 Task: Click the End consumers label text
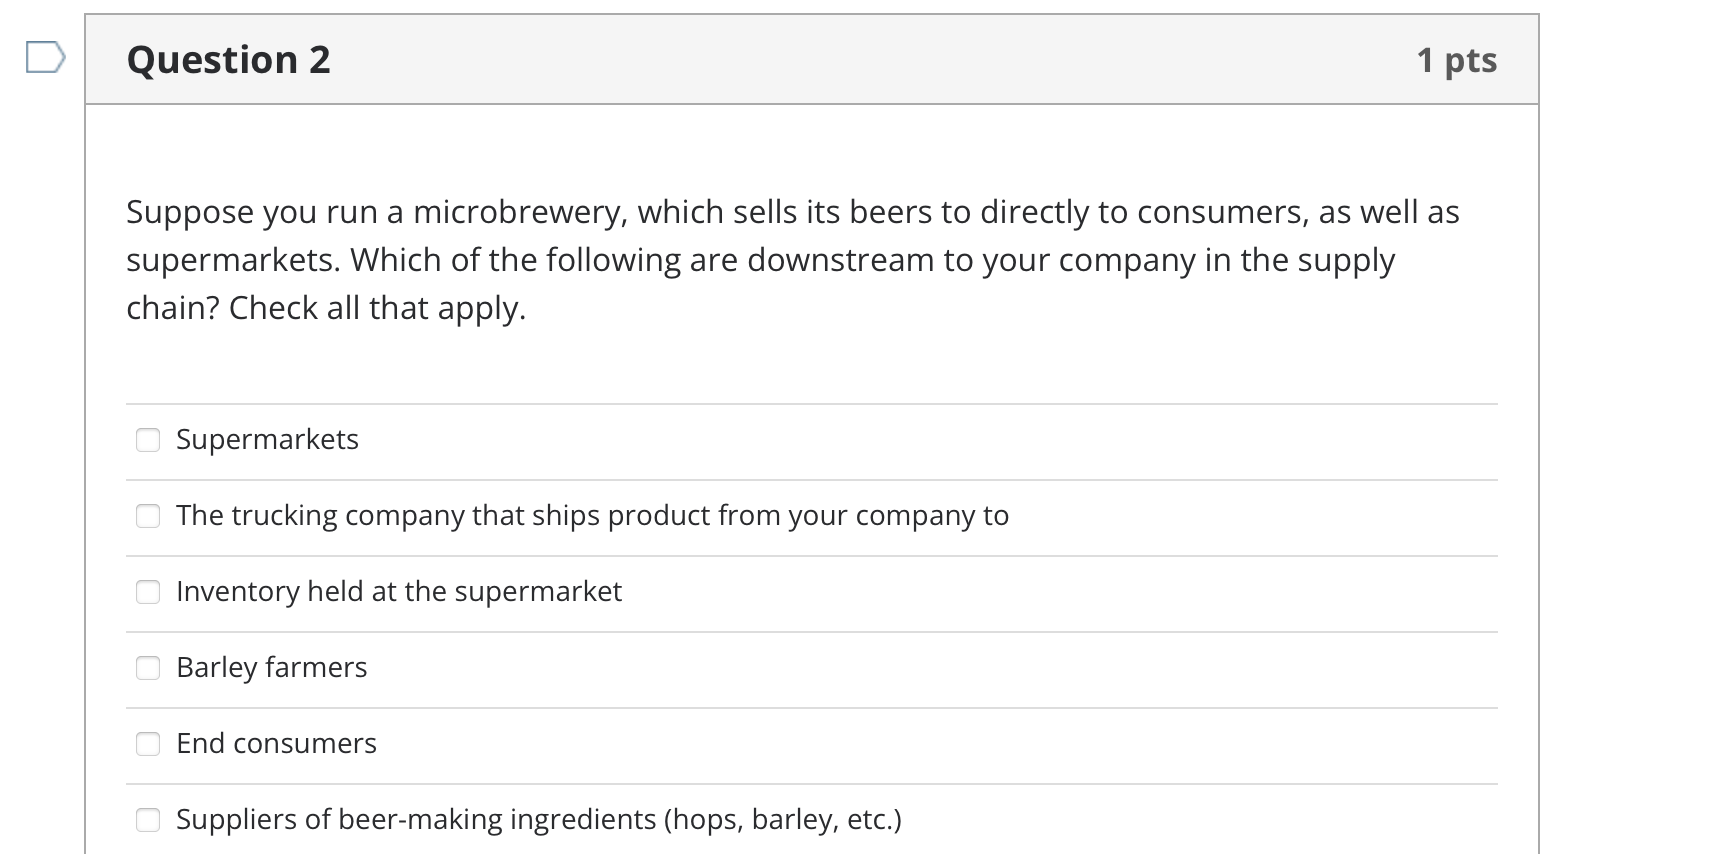pos(276,743)
